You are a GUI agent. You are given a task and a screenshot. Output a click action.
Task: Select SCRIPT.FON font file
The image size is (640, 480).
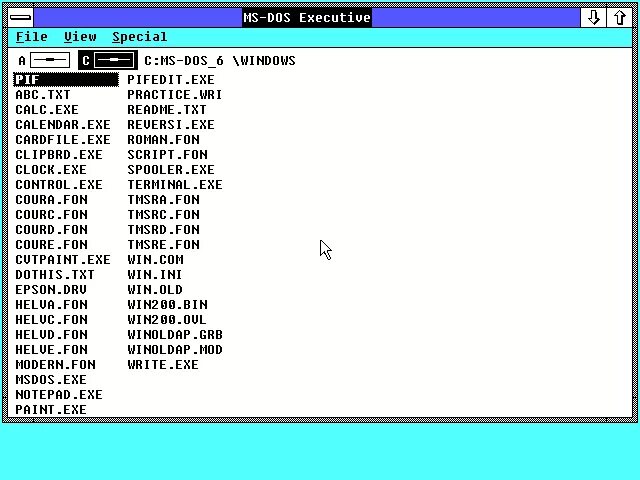pyautogui.click(x=167, y=155)
